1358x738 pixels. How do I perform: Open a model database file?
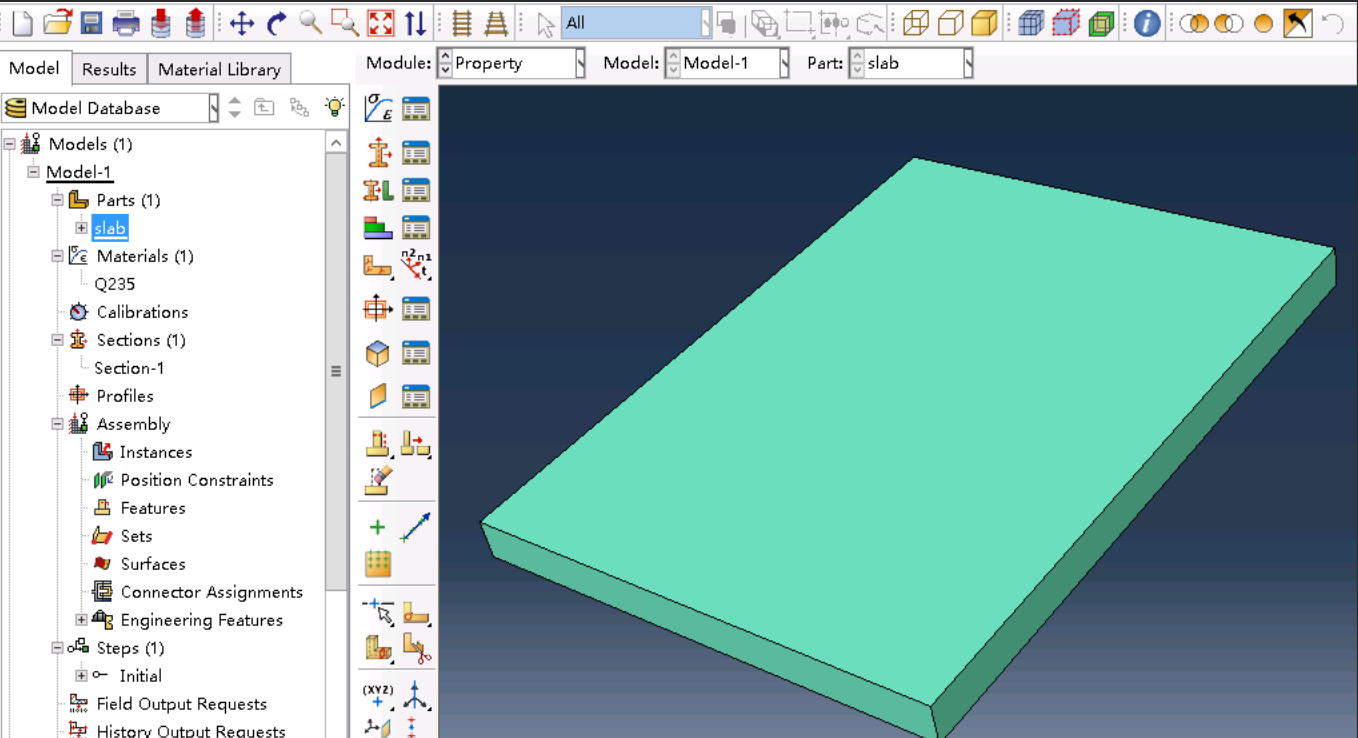pyautogui.click(x=58, y=22)
